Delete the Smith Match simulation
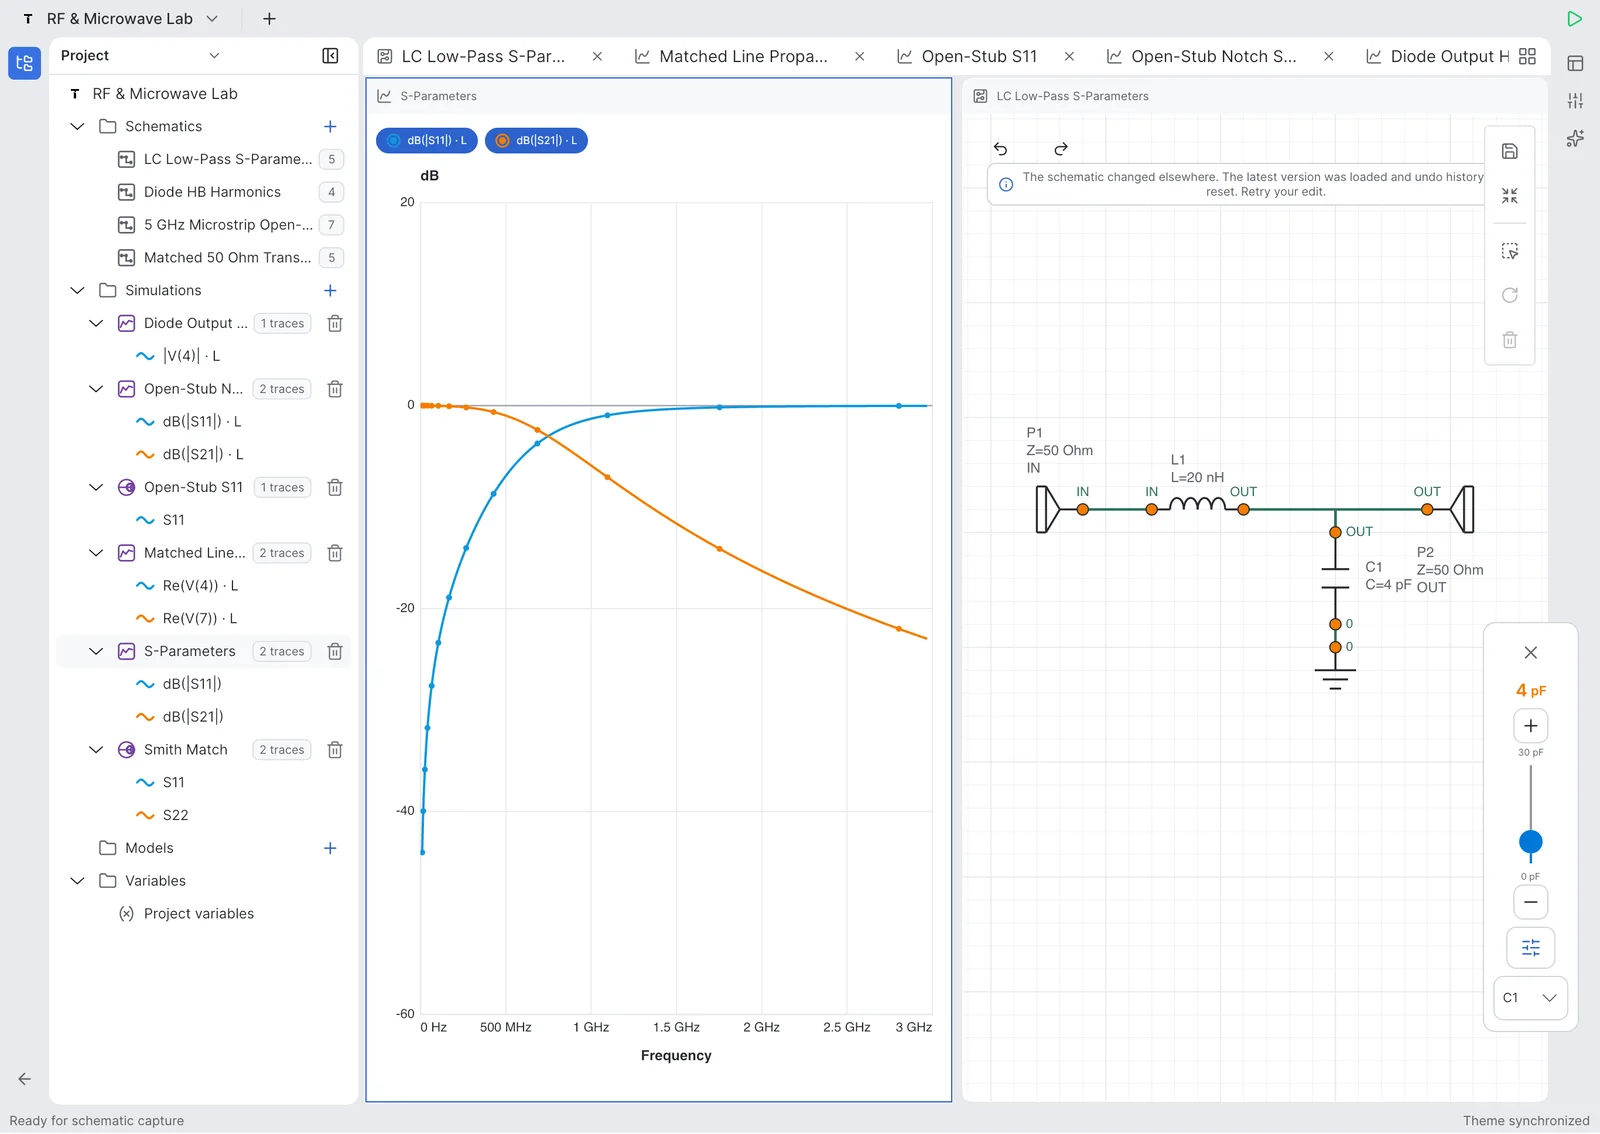 tap(335, 750)
